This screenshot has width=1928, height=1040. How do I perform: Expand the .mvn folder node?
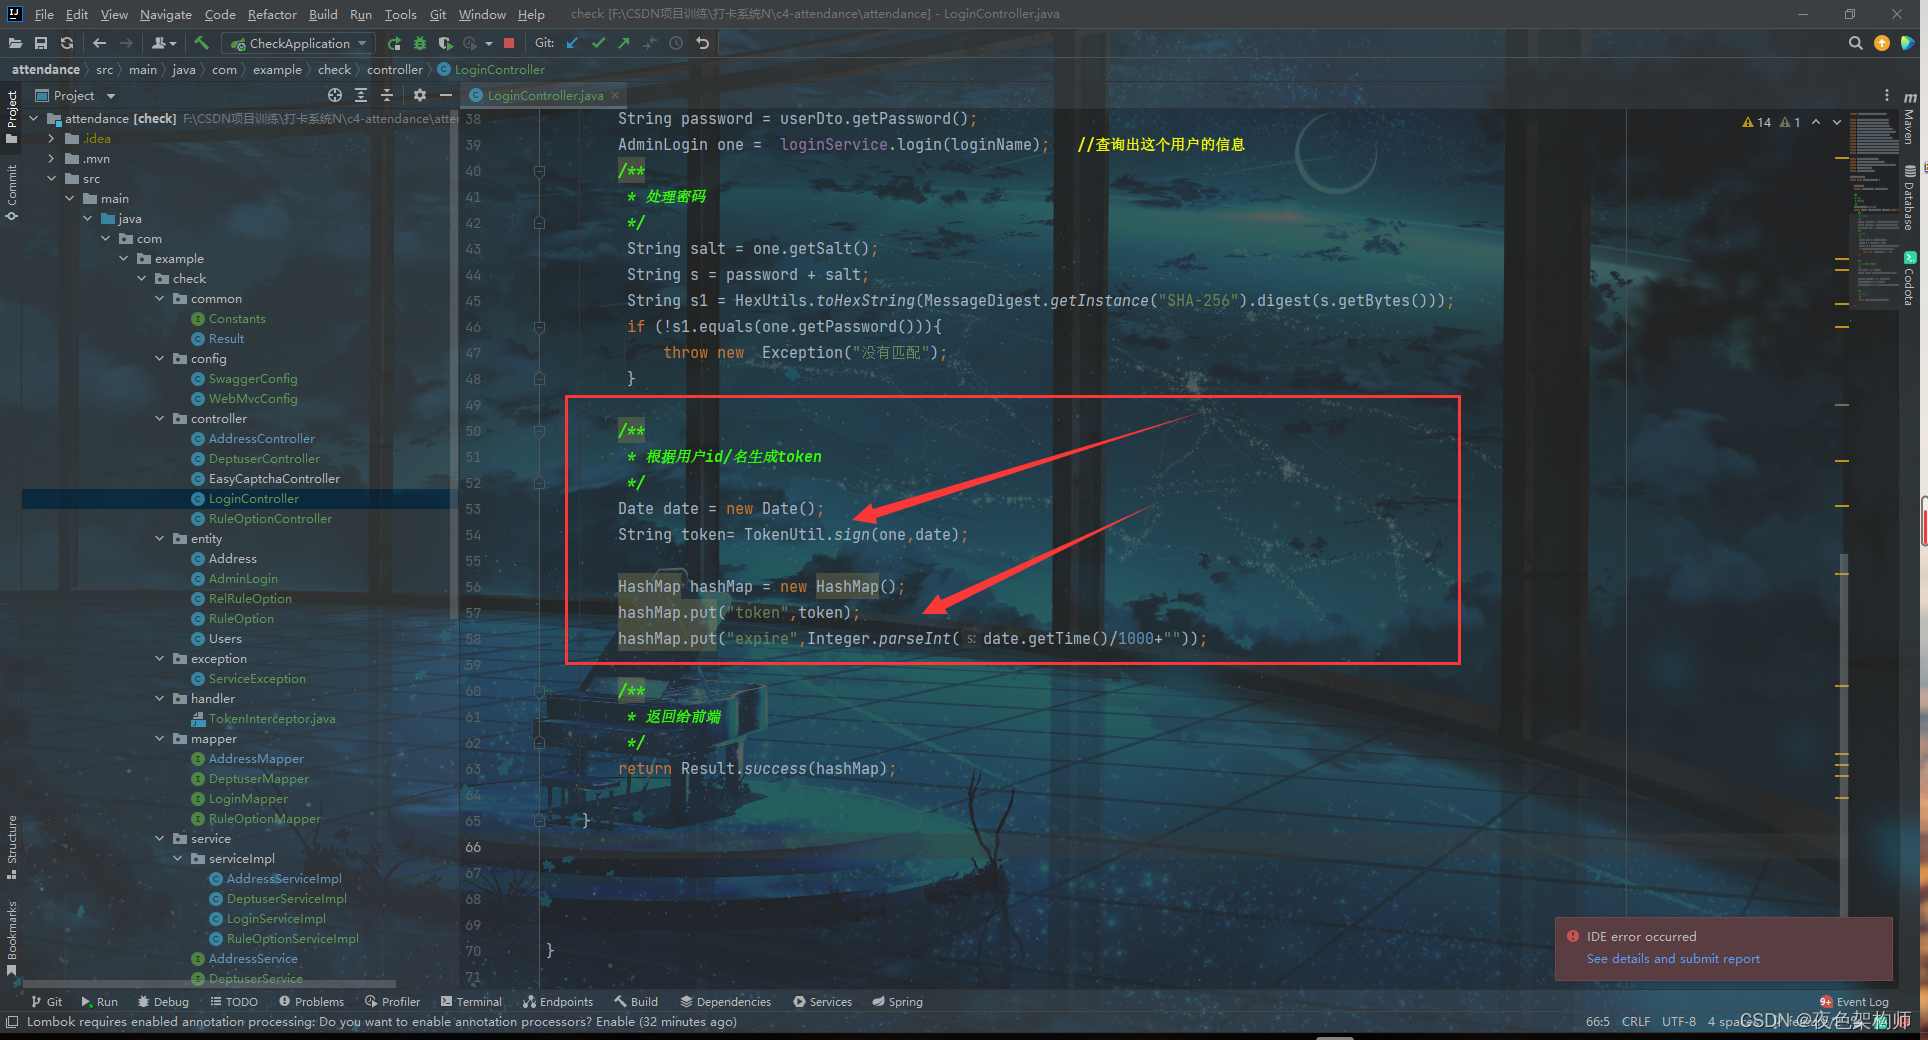tap(51, 159)
